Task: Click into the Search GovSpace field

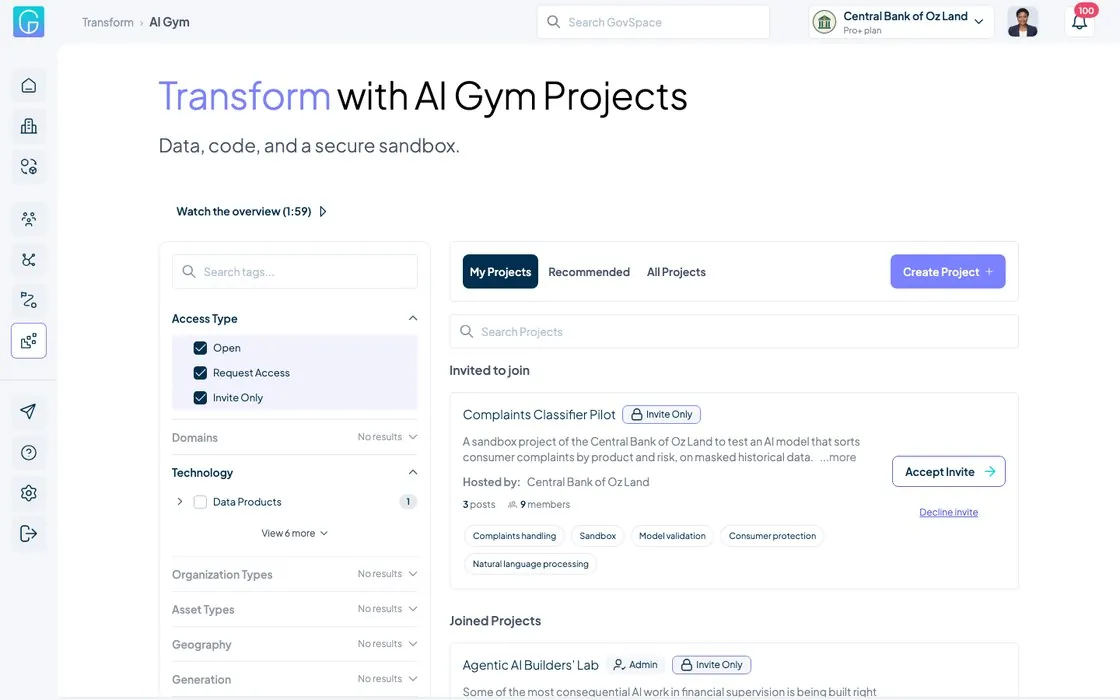Action: (653, 22)
